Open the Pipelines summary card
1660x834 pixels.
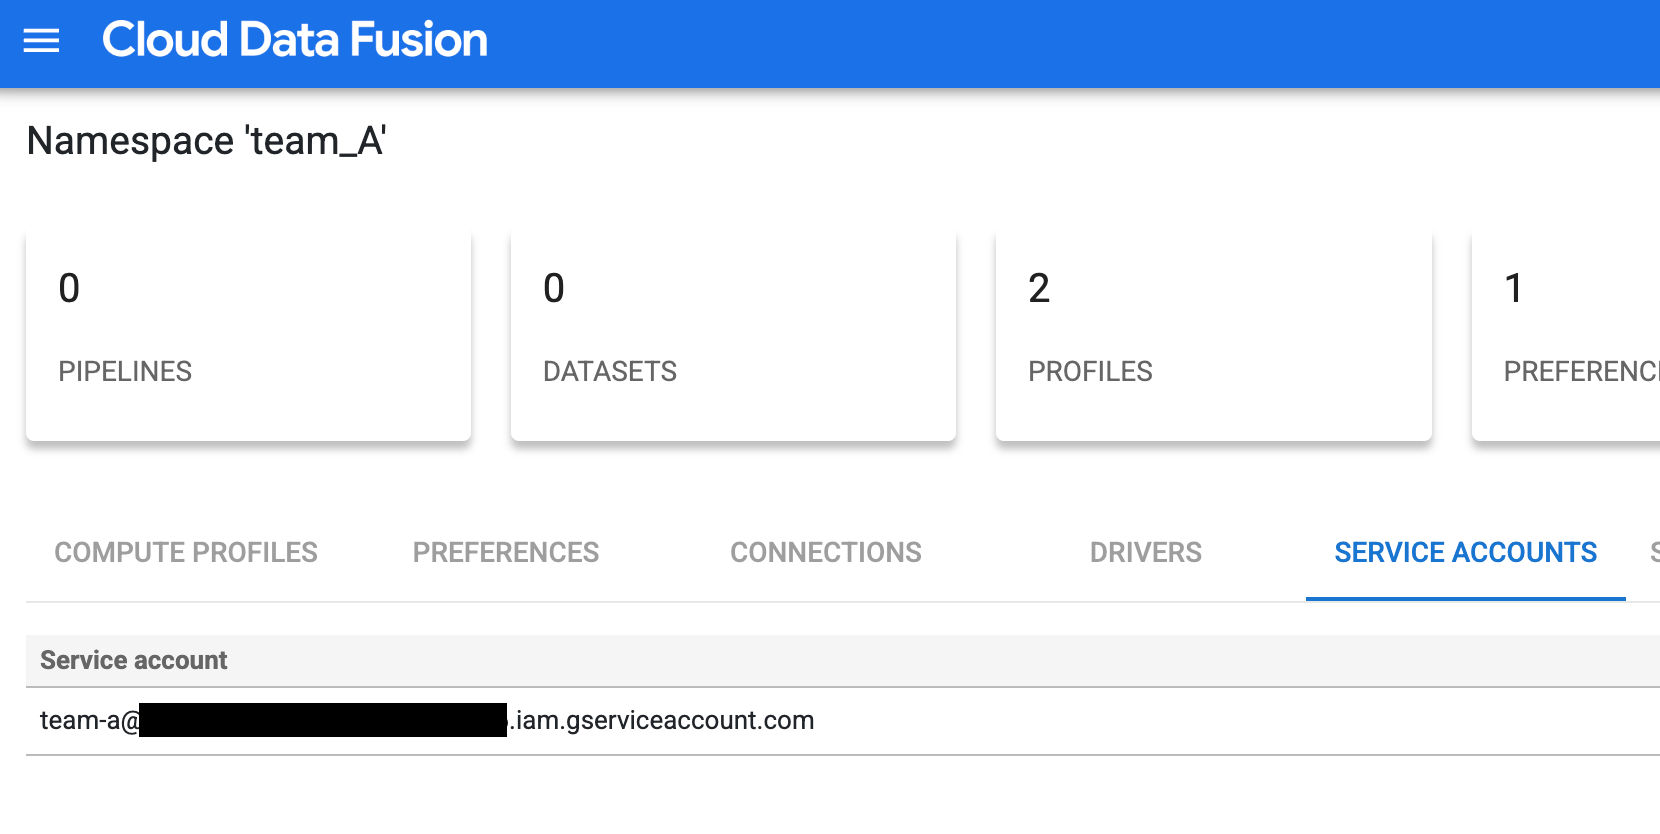pyautogui.click(x=248, y=335)
